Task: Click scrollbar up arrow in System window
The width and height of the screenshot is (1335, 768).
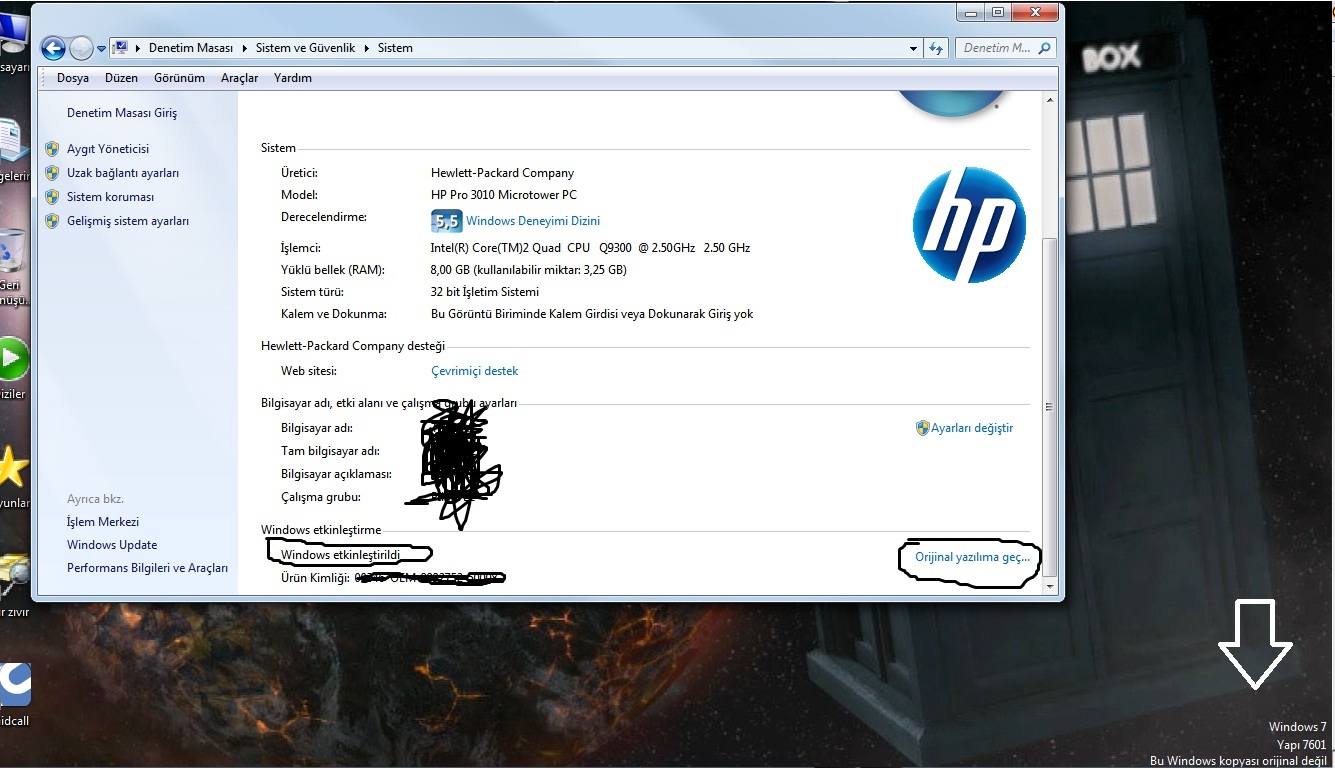Action: (1050, 102)
